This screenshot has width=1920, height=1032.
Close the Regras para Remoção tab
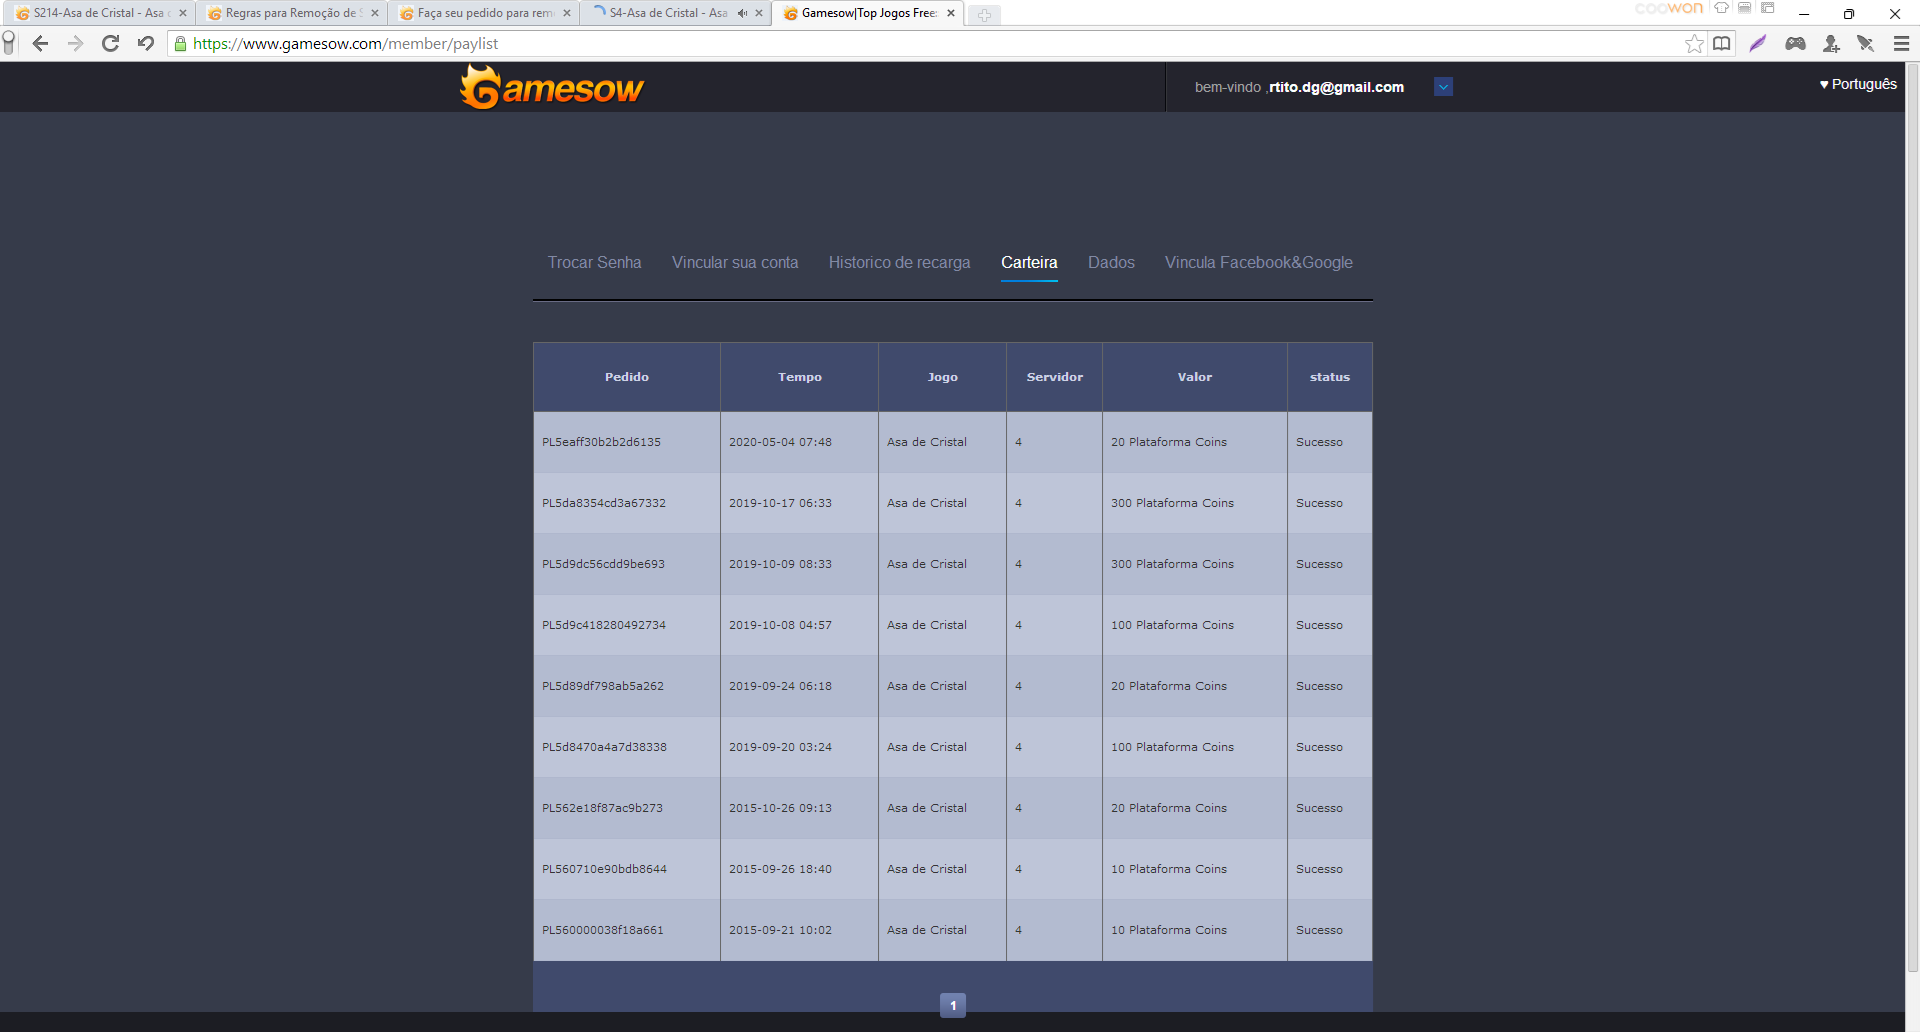[375, 13]
